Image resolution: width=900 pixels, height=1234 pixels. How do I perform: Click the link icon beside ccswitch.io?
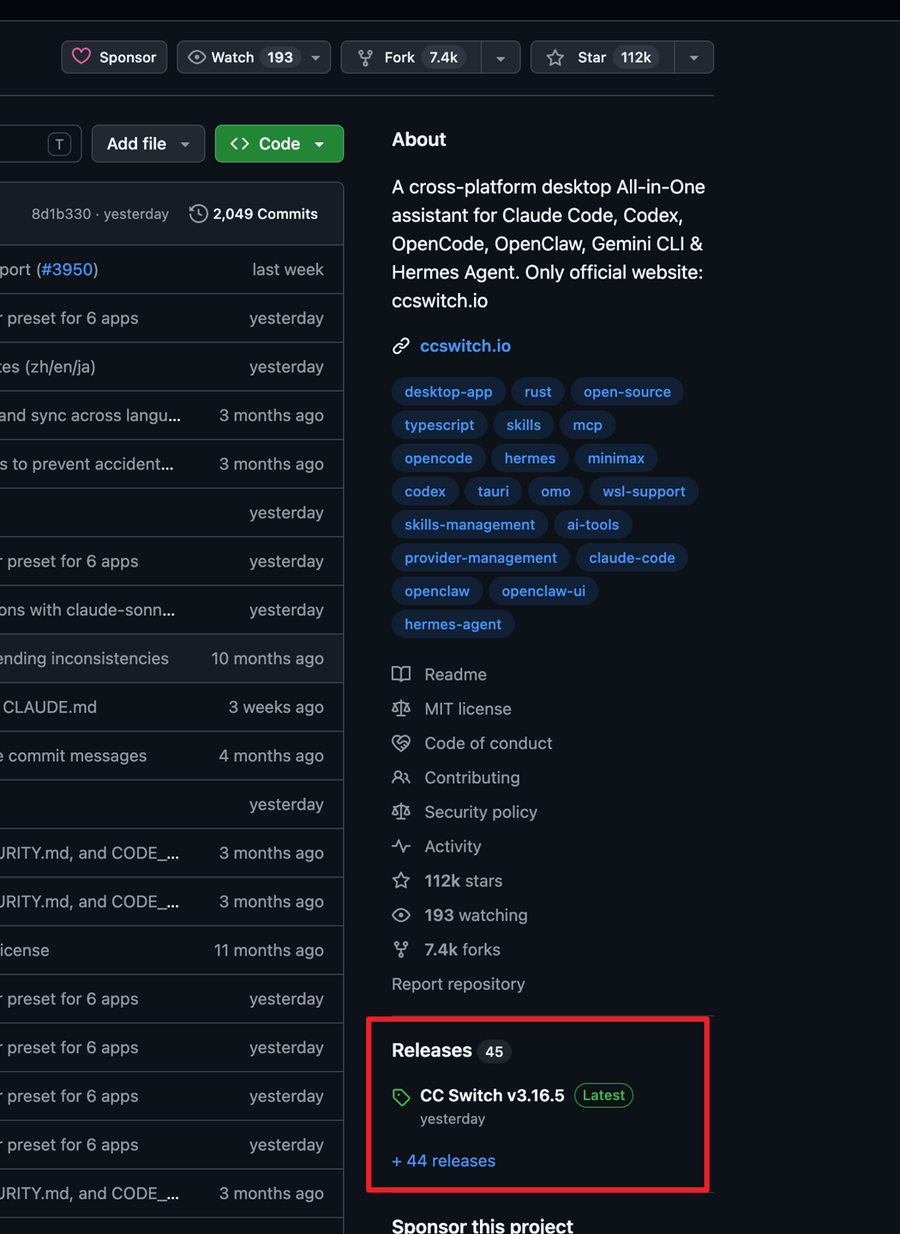point(401,346)
